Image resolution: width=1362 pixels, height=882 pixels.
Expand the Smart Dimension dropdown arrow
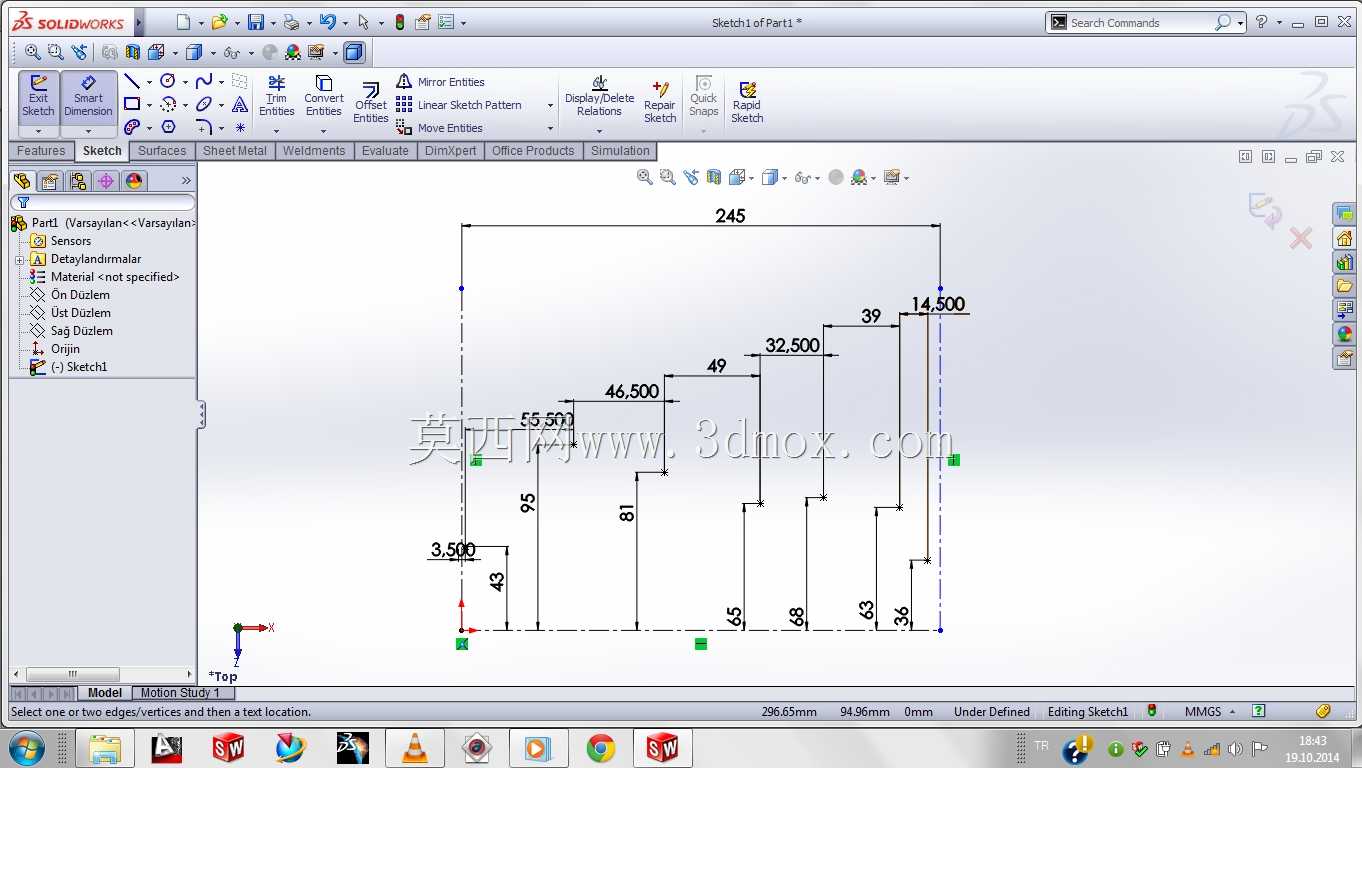pyautogui.click(x=88, y=131)
